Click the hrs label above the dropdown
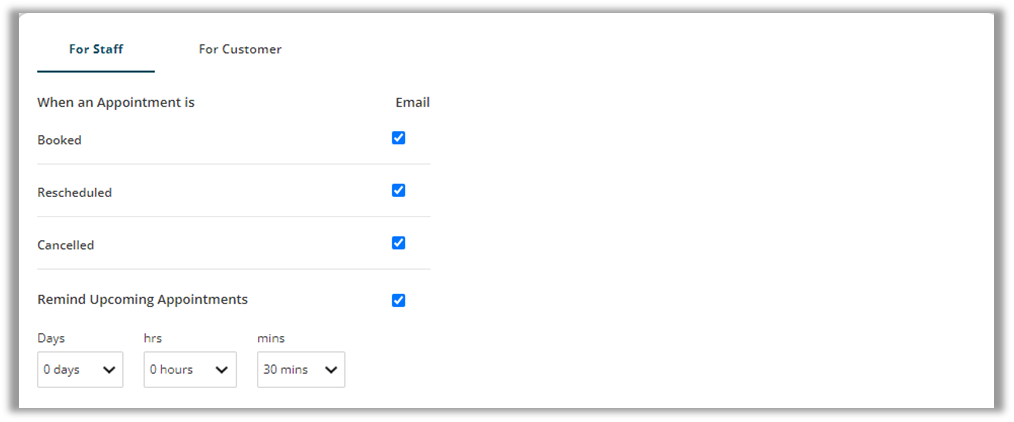The image size is (1014, 422). coord(153,338)
